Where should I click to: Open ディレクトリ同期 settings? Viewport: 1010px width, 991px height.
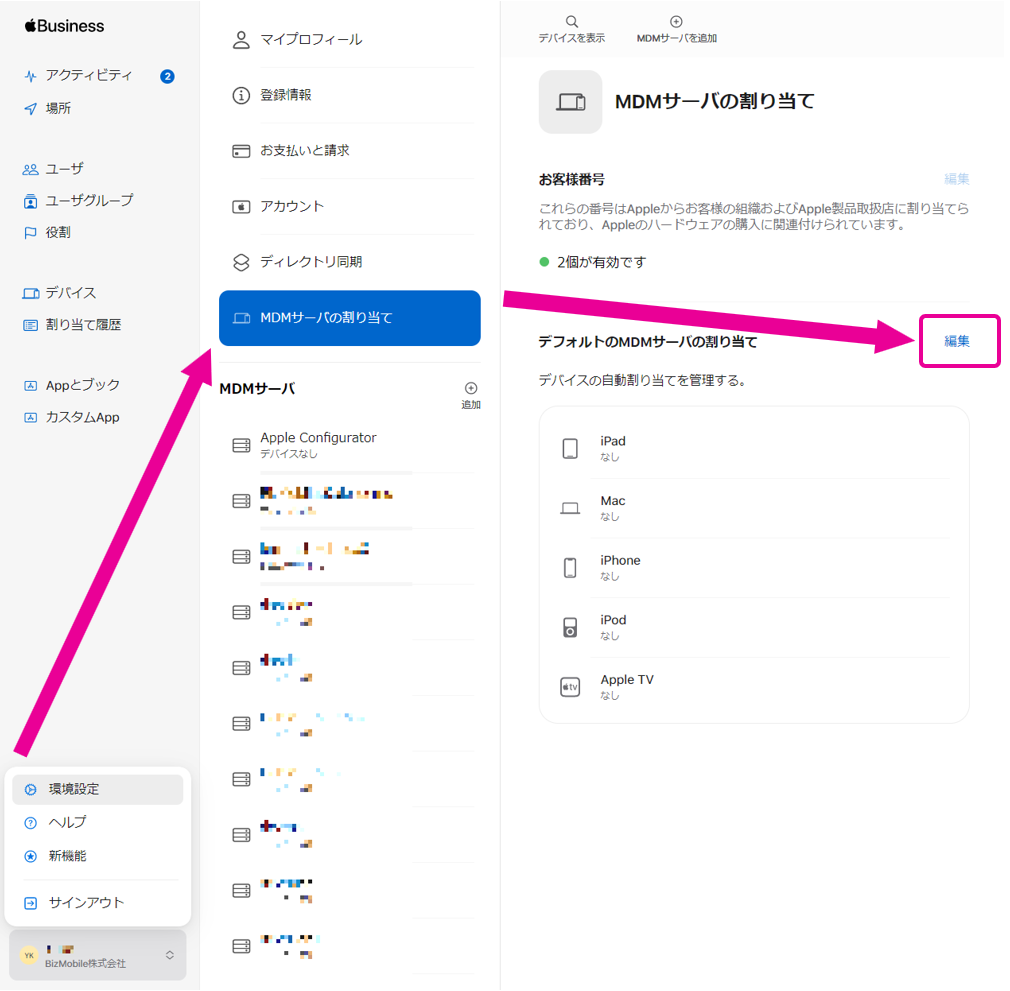pyautogui.click(x=311, y=262)
